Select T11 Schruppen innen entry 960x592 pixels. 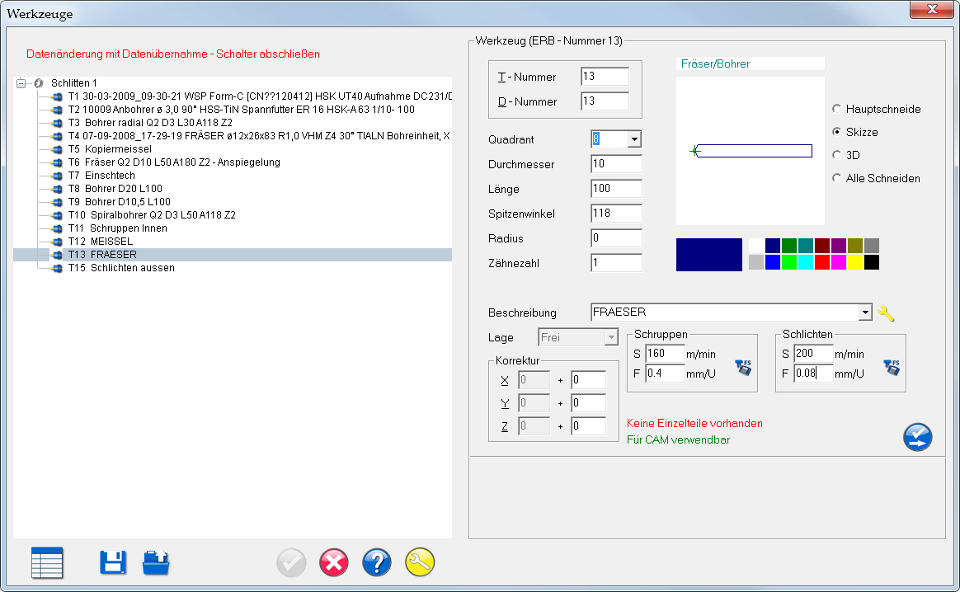(x=118, y=228)
